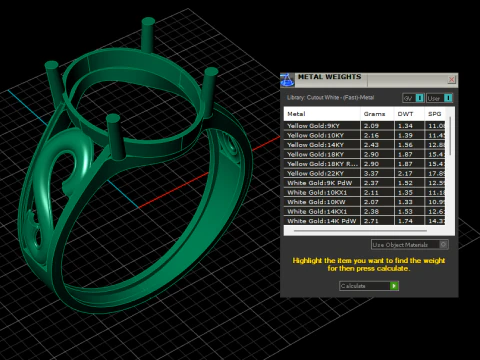The width and height of the screenshot is (480, 360).
Task: Sort by the Metal column header
Action: pyautogui.click(x=322, y=114)
